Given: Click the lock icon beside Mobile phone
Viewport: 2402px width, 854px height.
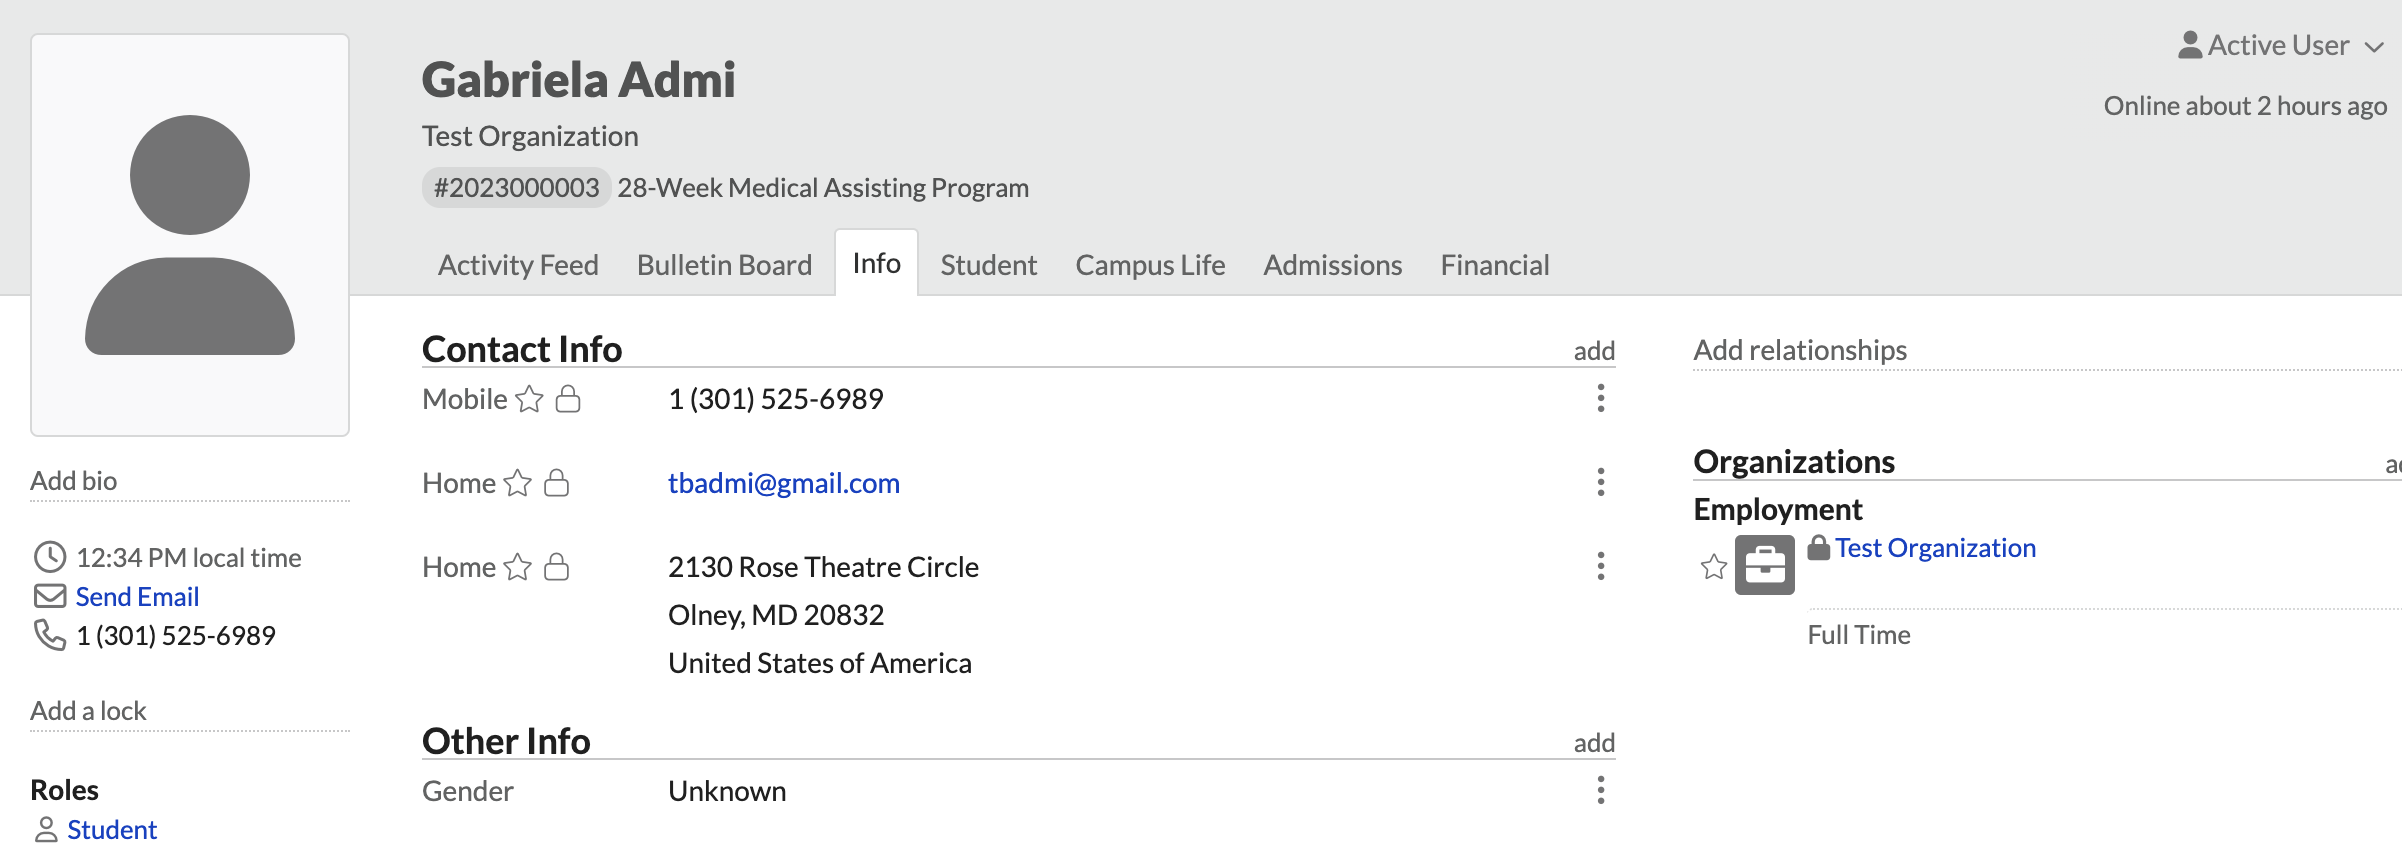Looking at the screenshot, I should pos(568,399).
